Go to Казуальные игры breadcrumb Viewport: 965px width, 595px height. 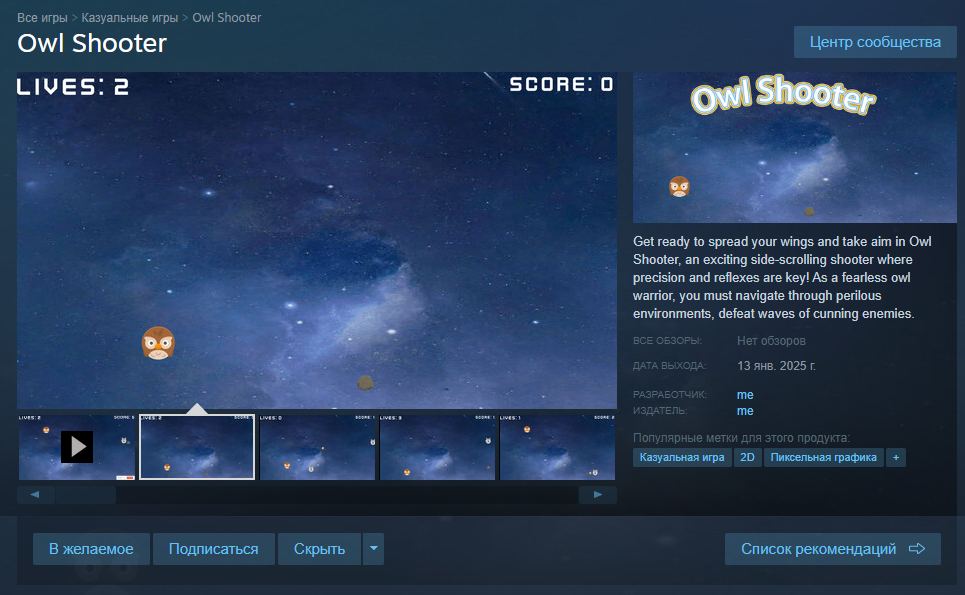click(130, 18)
